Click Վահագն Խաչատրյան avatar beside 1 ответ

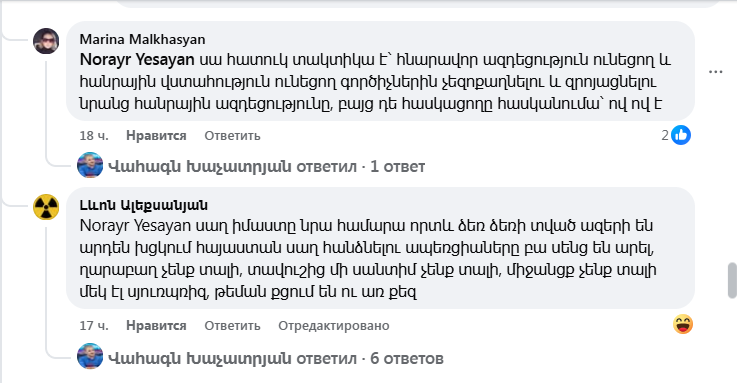pyautogui.click(x=90, y=165)
